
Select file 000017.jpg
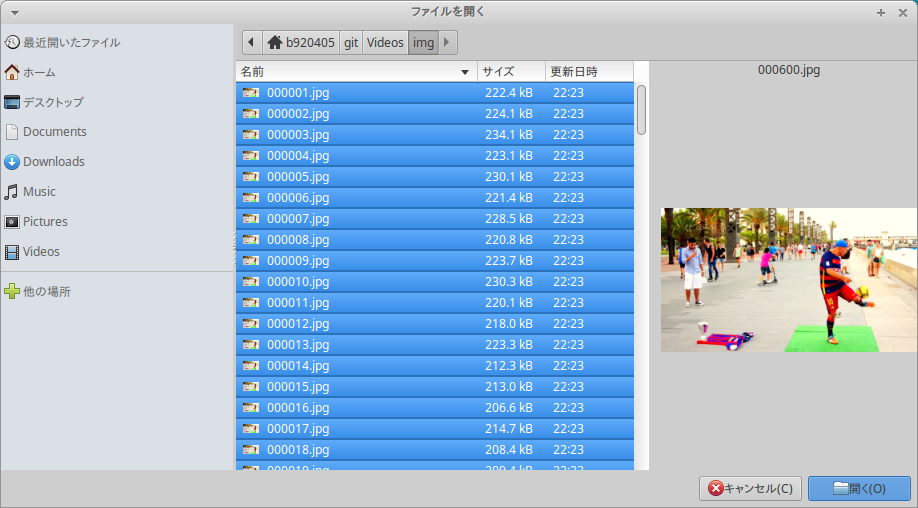(435, 428)
